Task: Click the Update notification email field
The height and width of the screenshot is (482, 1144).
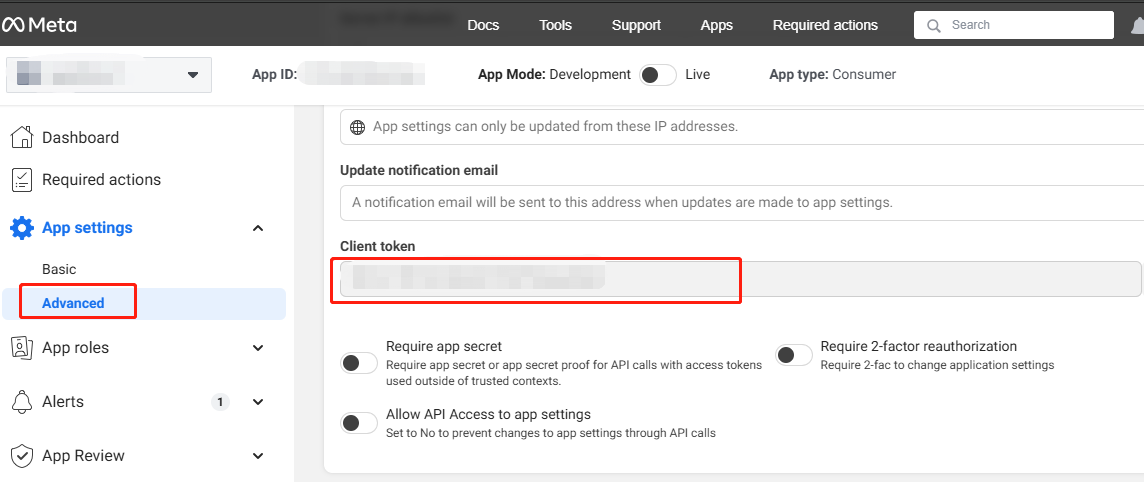Action: coord(740,202)
